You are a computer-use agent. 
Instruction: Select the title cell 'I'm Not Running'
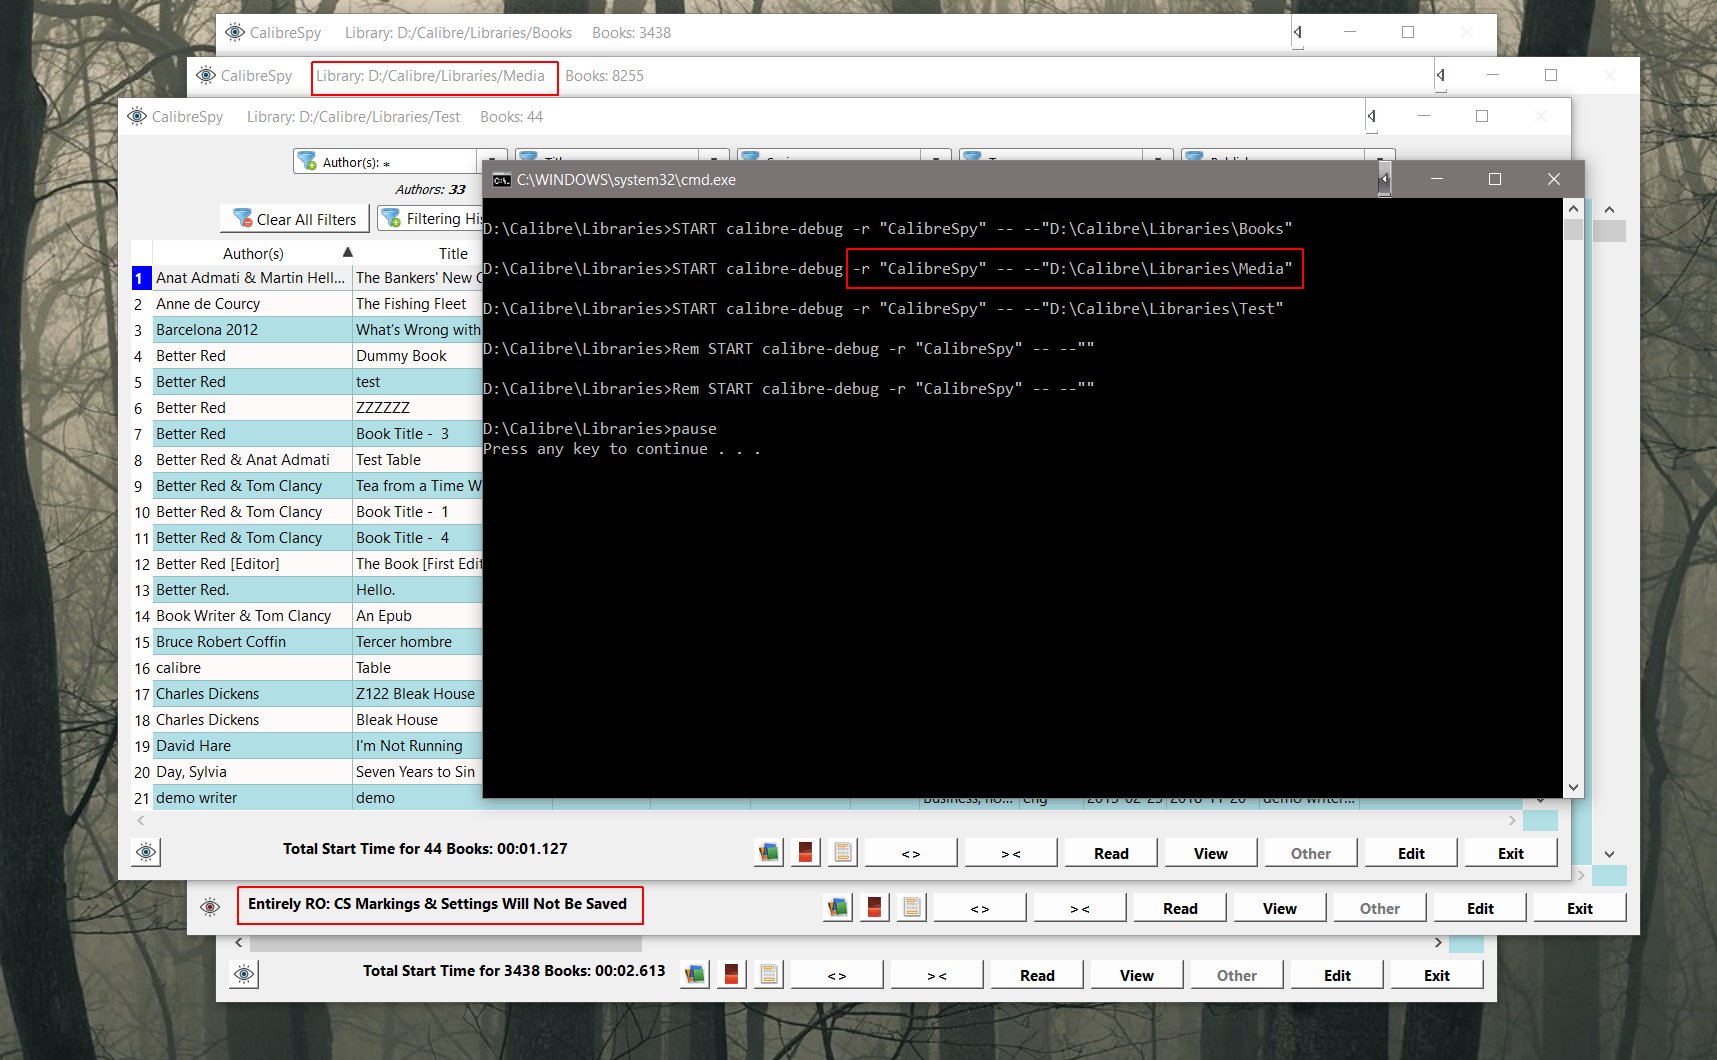418,746
